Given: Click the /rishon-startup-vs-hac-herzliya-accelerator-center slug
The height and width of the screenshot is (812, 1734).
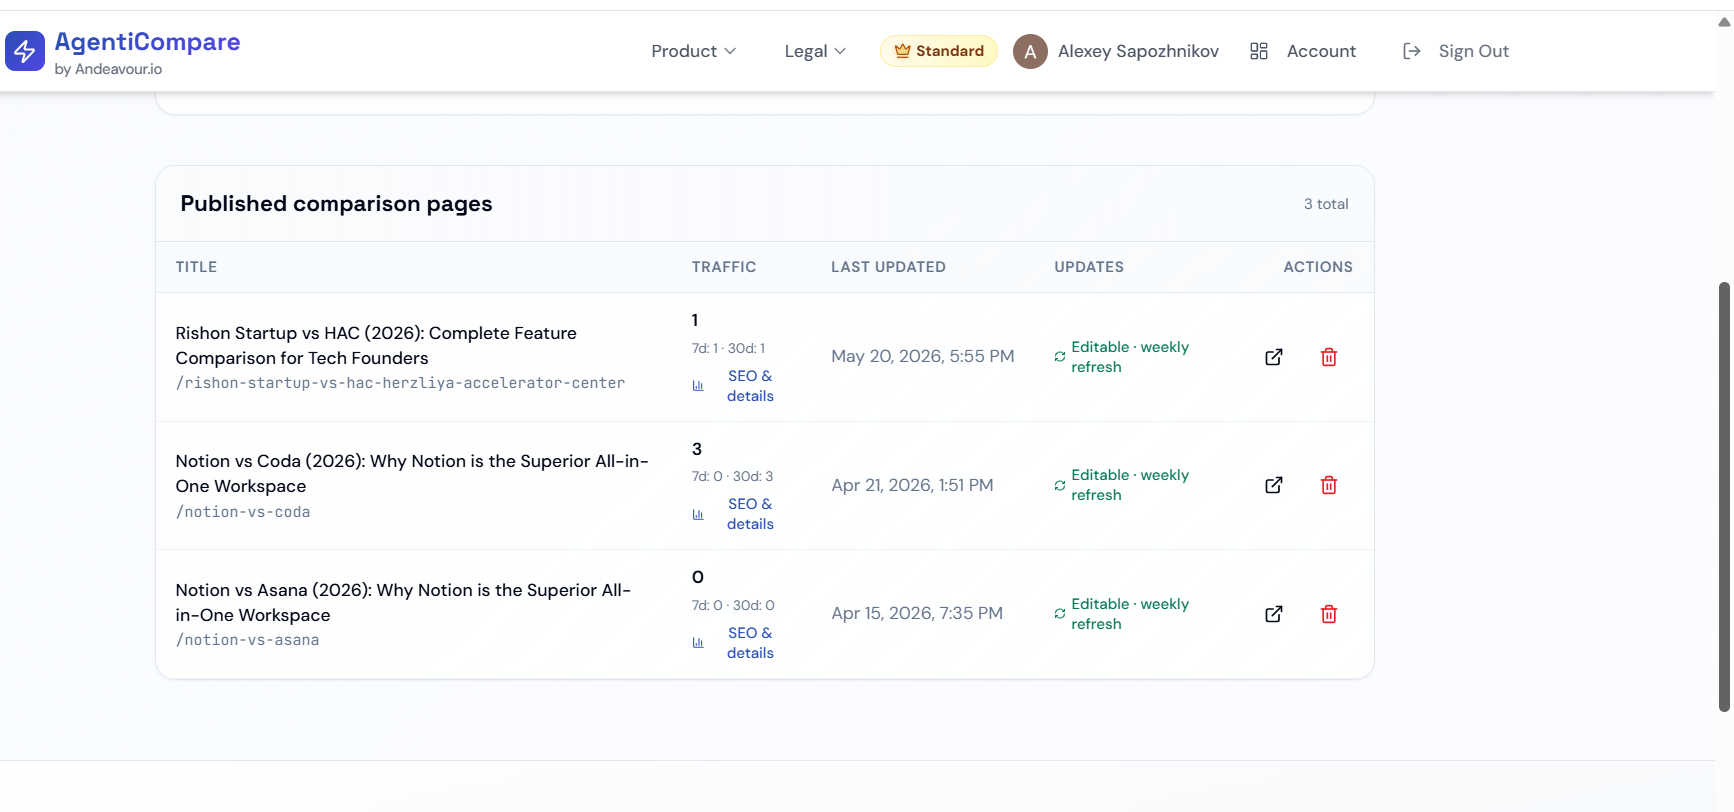Looking at the screenshot, I should click(400, 383).
